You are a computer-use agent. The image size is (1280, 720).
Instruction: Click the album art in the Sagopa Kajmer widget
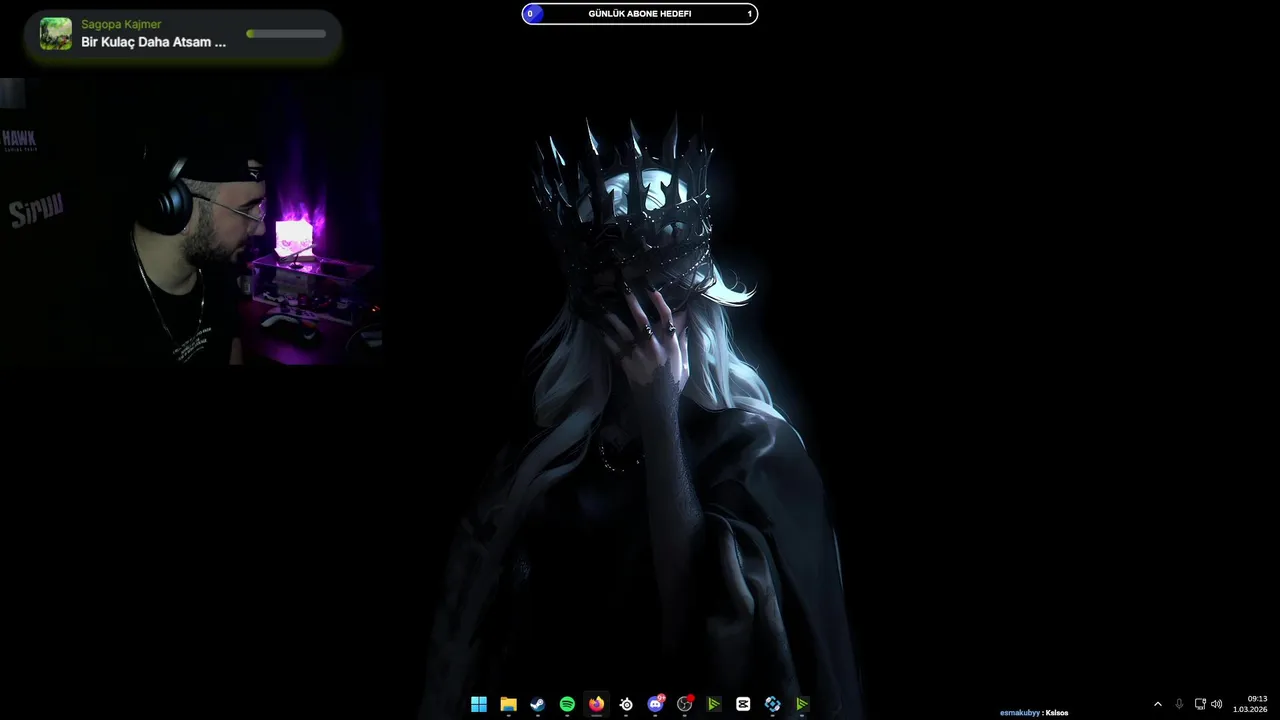pyautogui.click(x=56, y=34)
